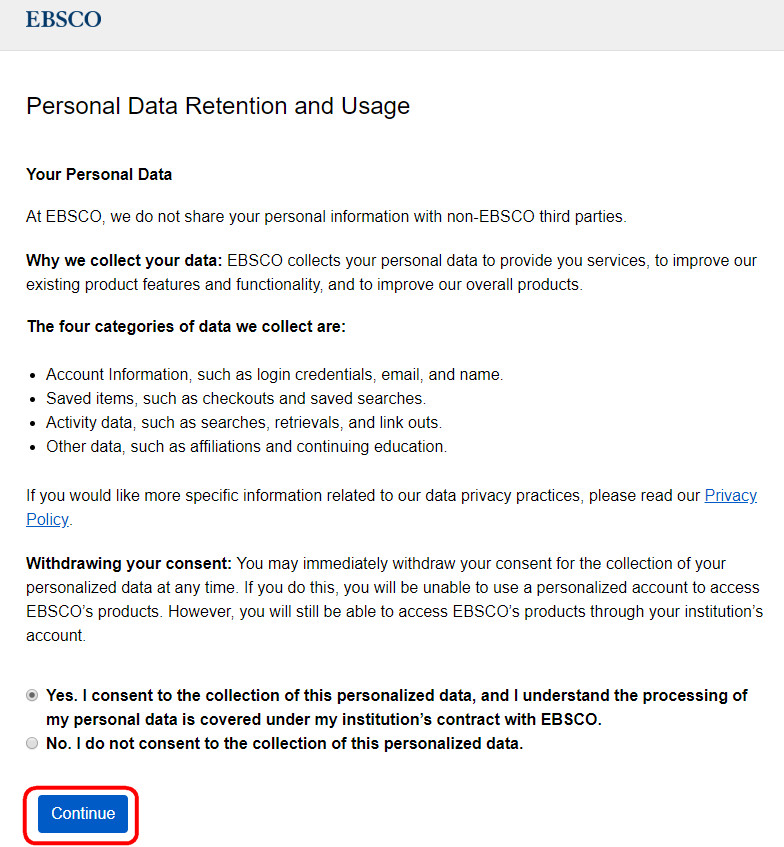Select the No consent radio button
This screenshot has width=784, height=847.
(33, 743)
